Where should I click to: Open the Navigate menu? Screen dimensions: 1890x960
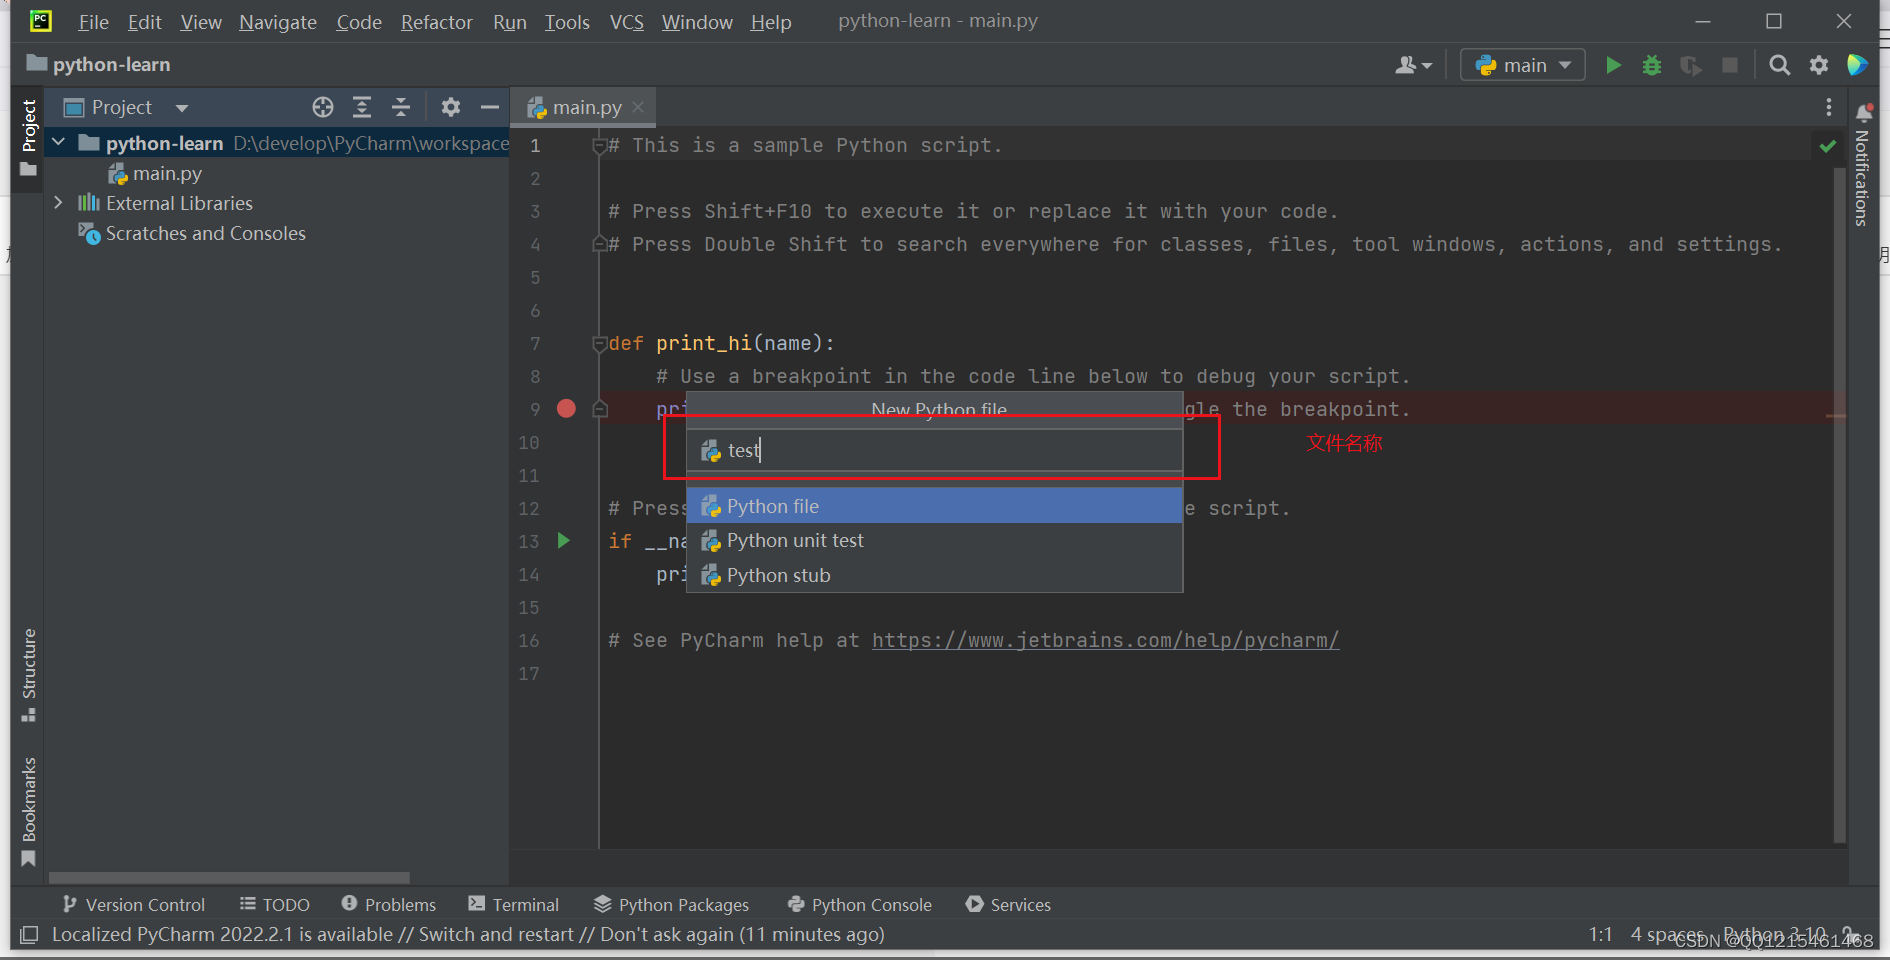pyautogui.click(x=278, y=22)
